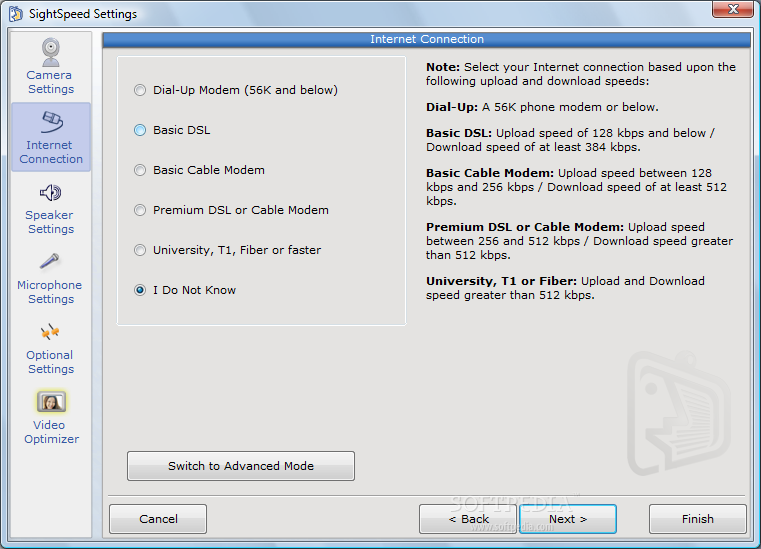Click the Microphone Settings mic icon
Screen dimensions: 761x549
pos(50,262)
